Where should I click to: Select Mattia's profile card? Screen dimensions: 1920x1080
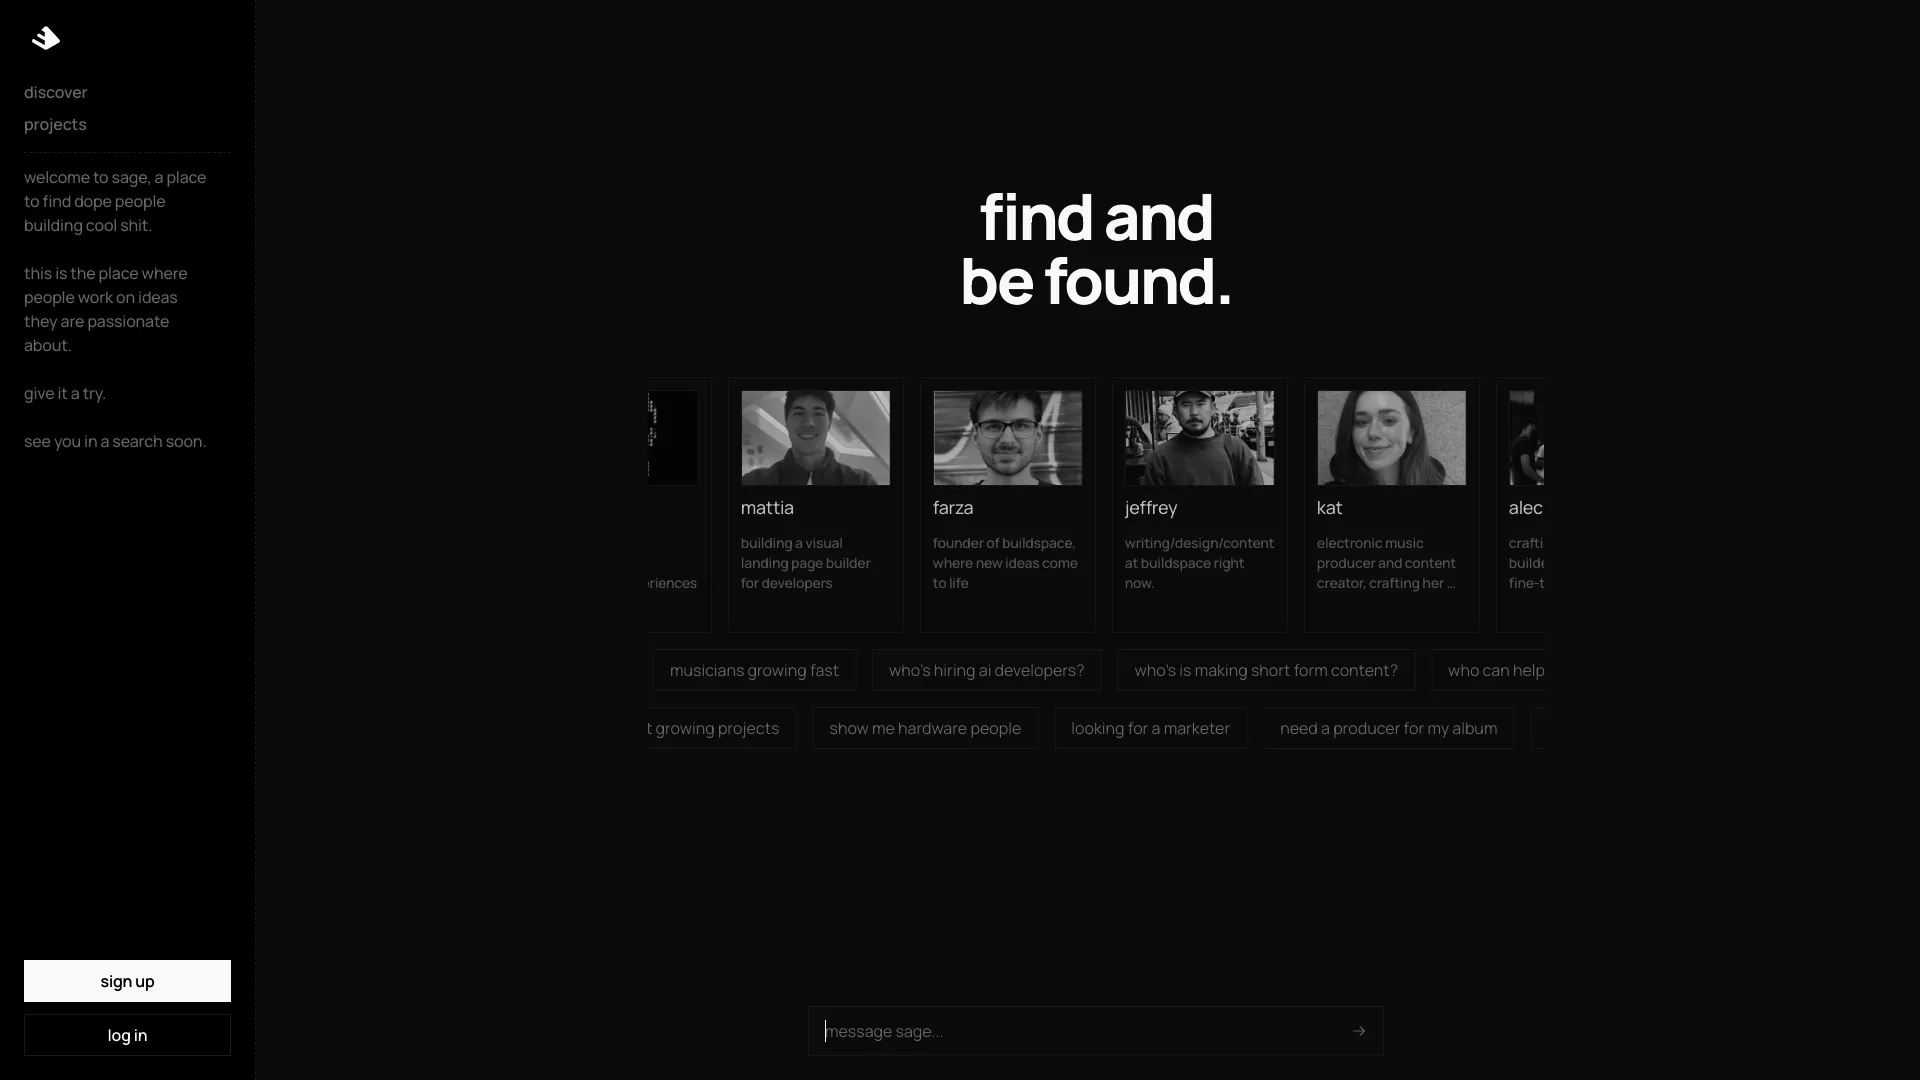tap(816, 505)
